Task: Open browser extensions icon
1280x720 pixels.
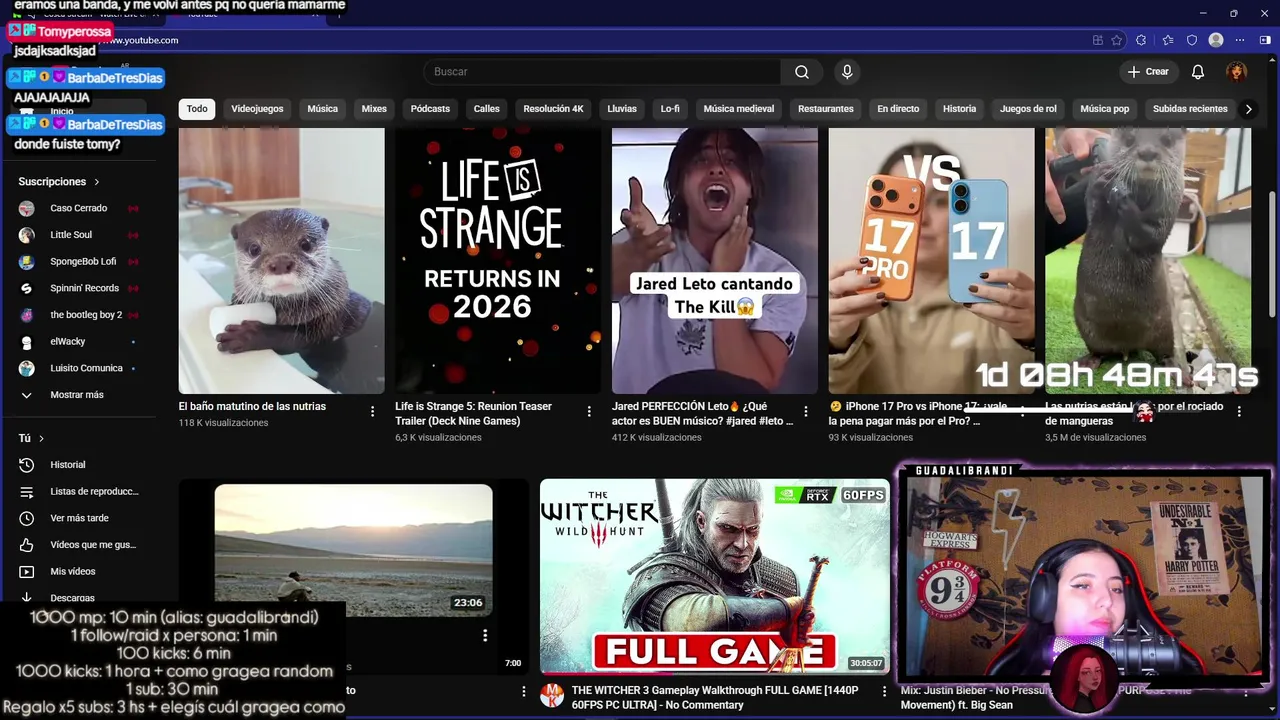Action: pyautogui.click(x=1141, y=40)
